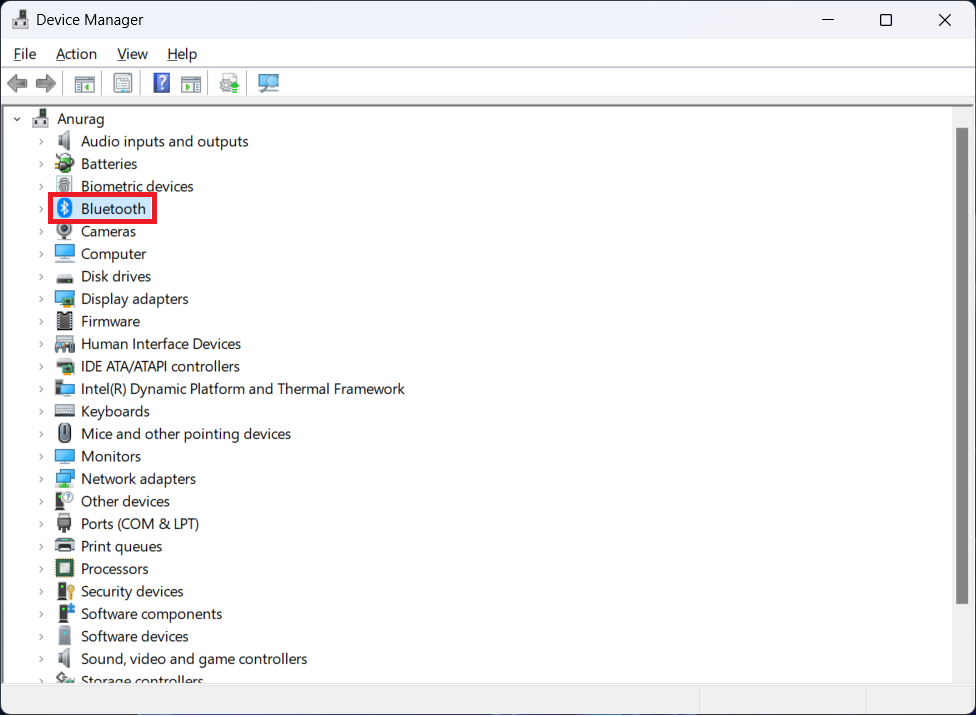This screenshot has height=717, width=976.
Task: Expand the Network adapters chevron
Action: [x=41, y=479]
